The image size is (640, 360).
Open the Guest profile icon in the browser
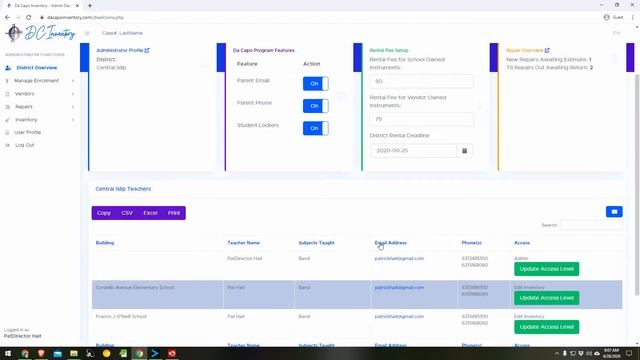tap(607, 17)
